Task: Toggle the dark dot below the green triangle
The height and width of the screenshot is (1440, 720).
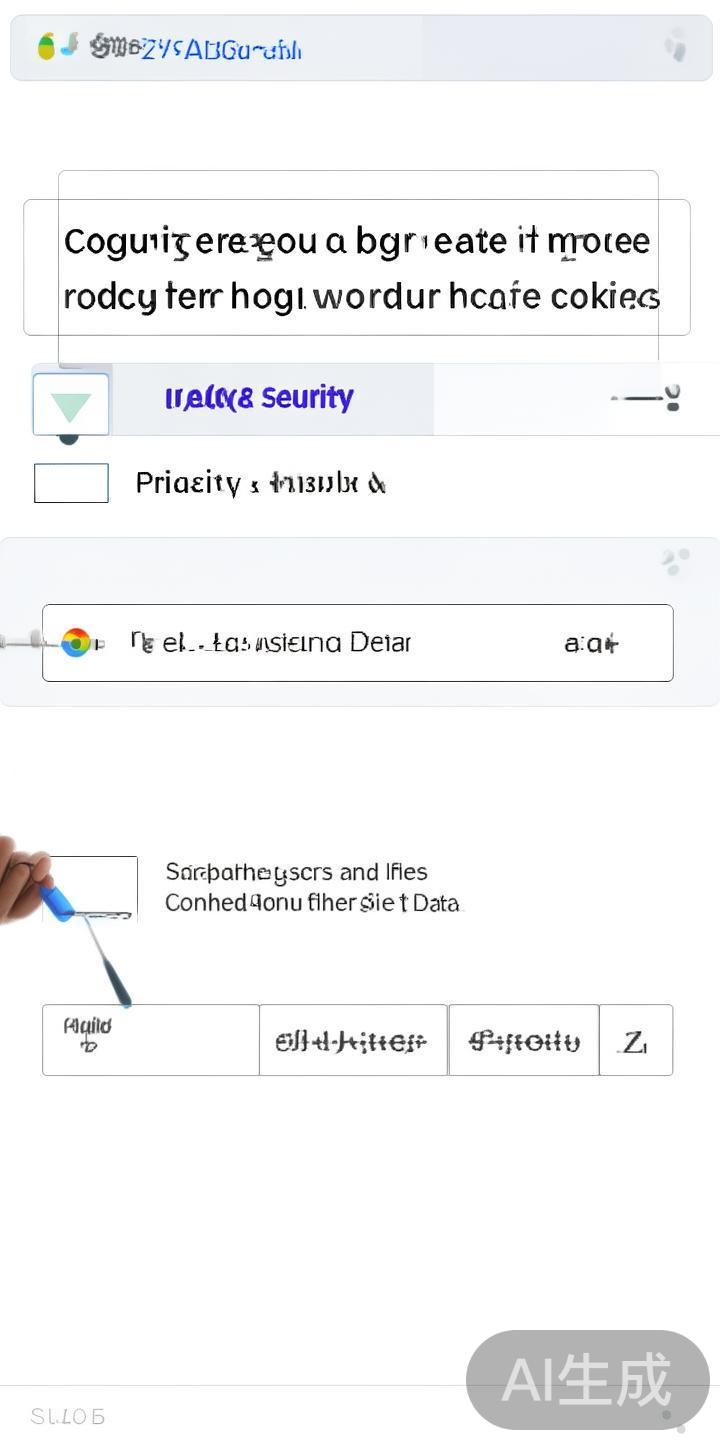Action: [x=68, y=438]
